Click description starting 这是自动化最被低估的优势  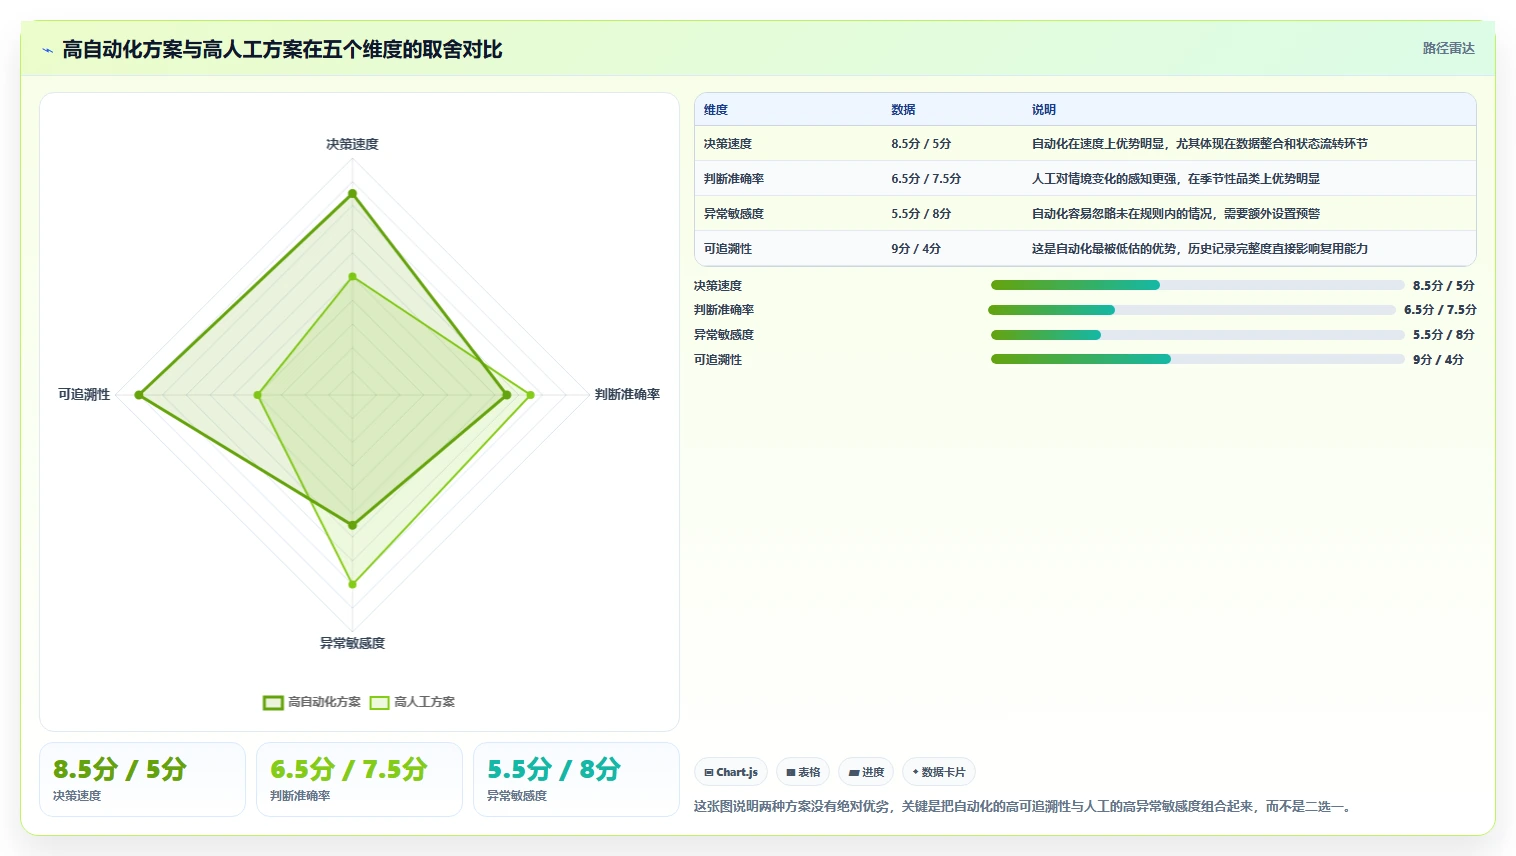click(x=1200, y=249)
